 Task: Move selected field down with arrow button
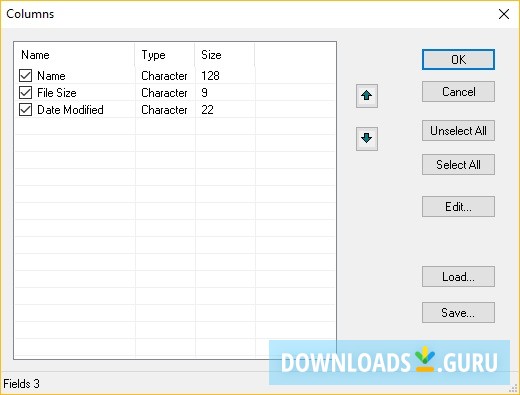pyautogui.click(x=367, y=139)
